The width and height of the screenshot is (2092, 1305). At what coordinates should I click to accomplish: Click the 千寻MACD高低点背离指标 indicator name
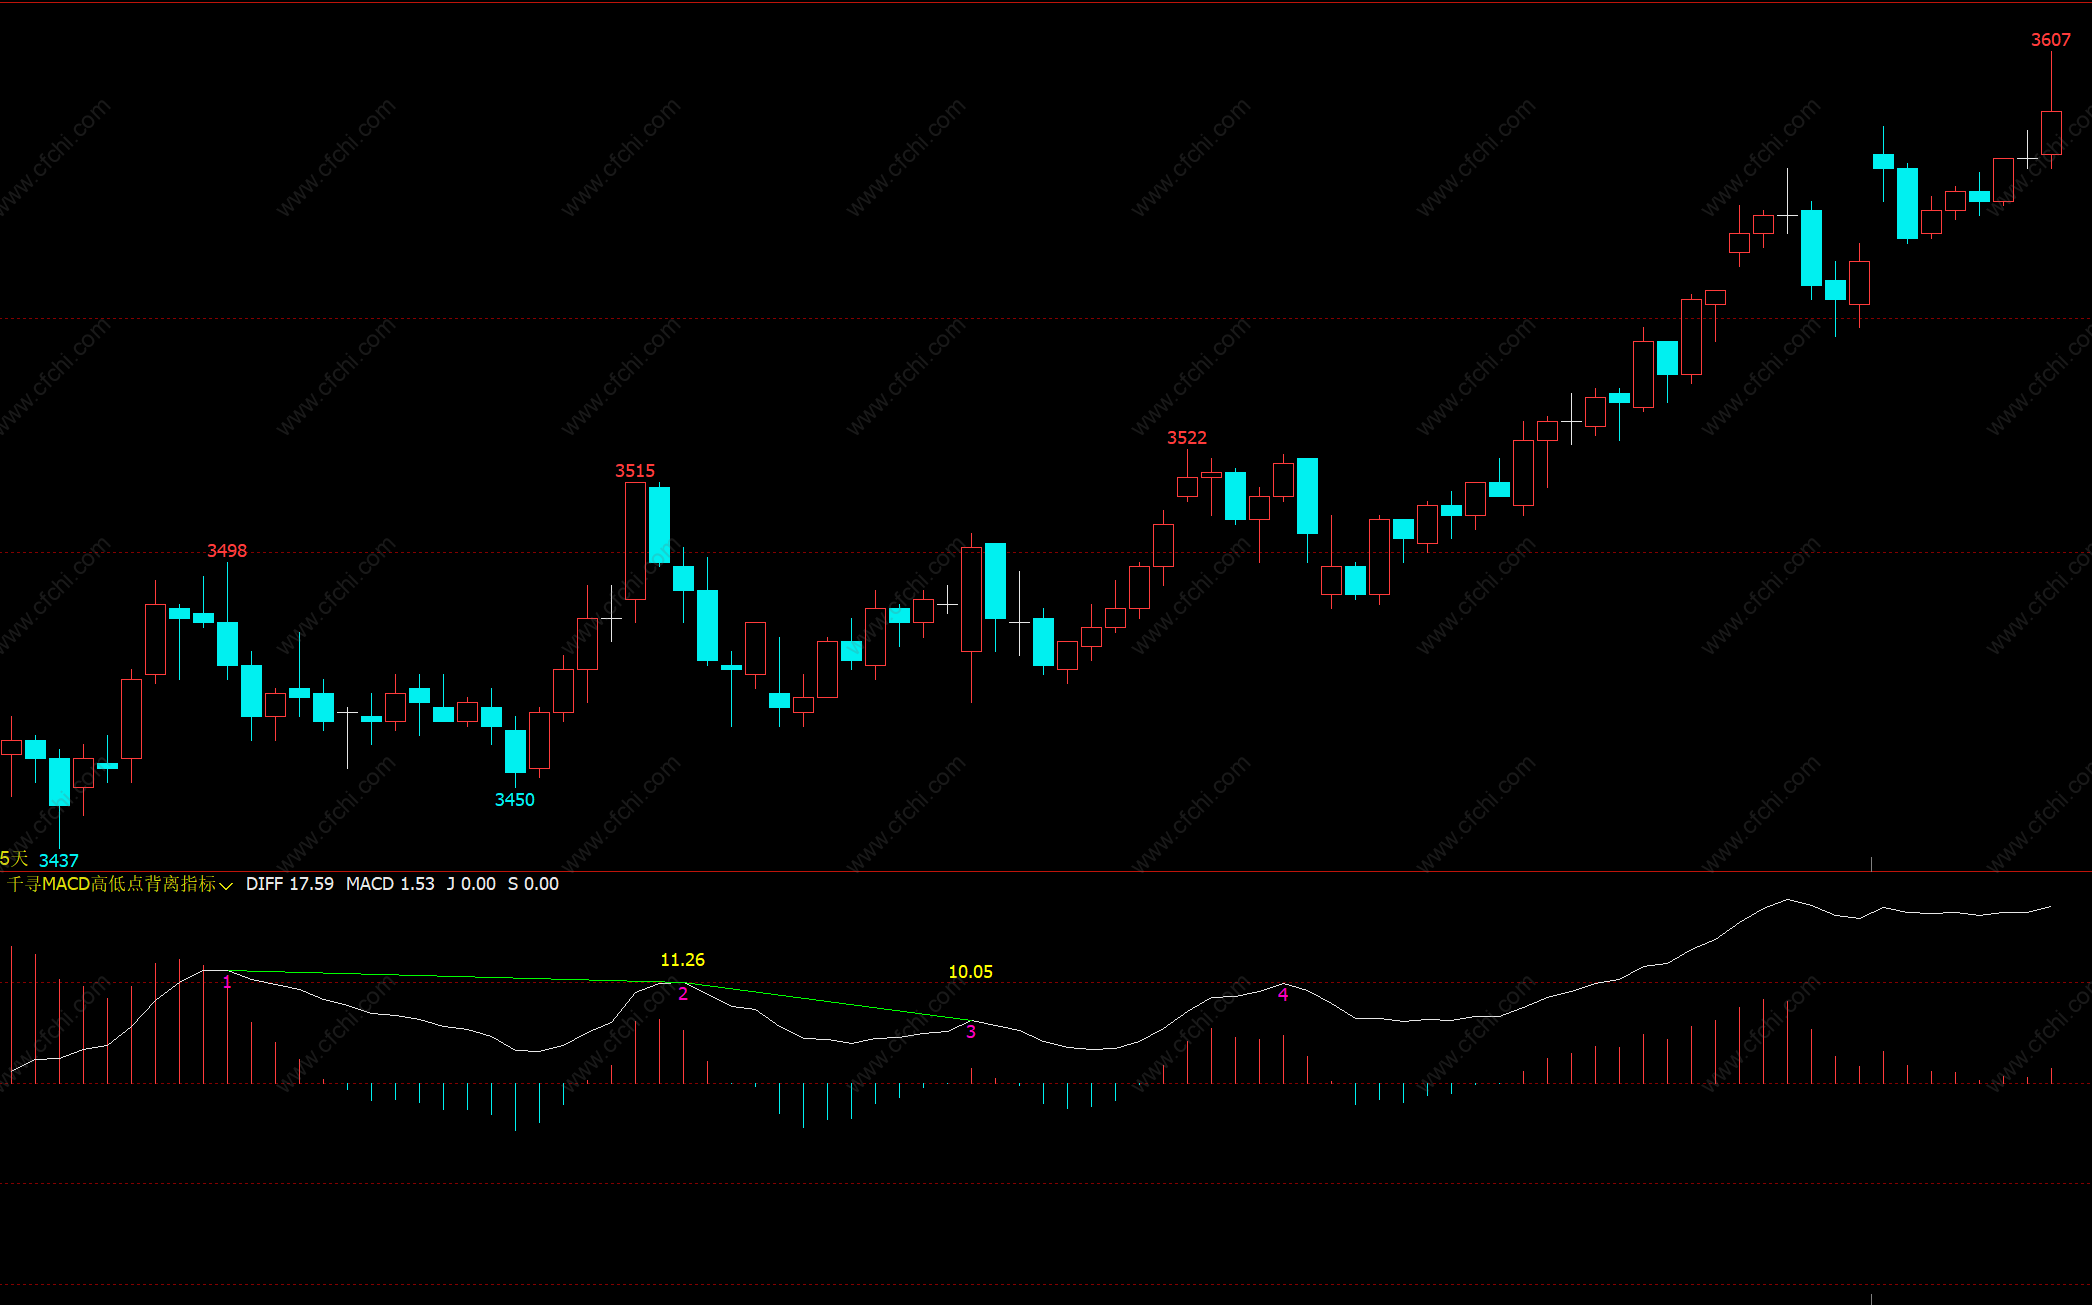[x=111, y=884]
